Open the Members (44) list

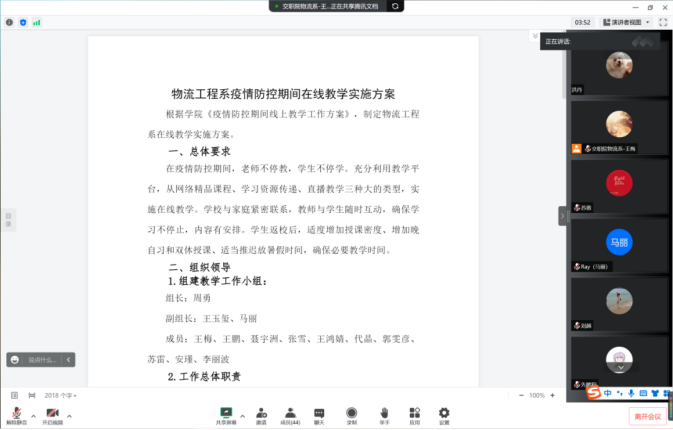pyautogui.click(x=290, y=412)
